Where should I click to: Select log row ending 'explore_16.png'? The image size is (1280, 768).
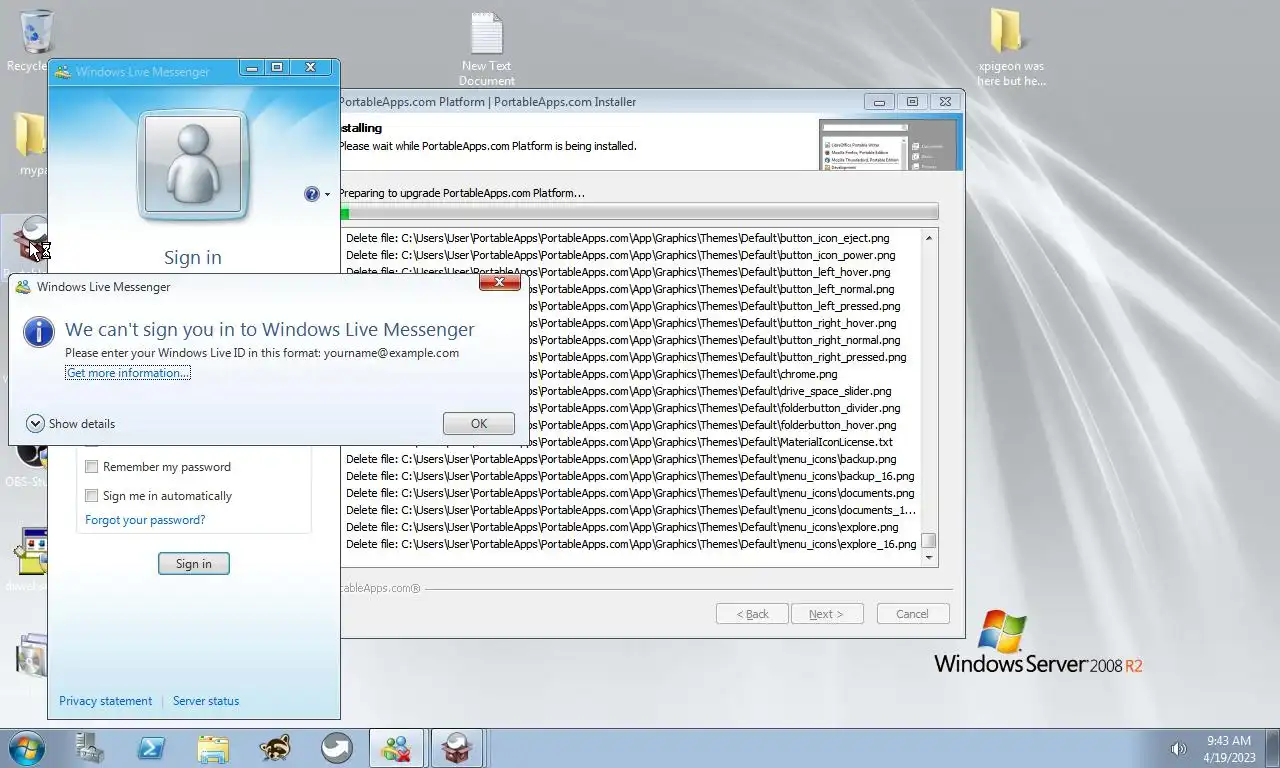[x=630, y=544]
